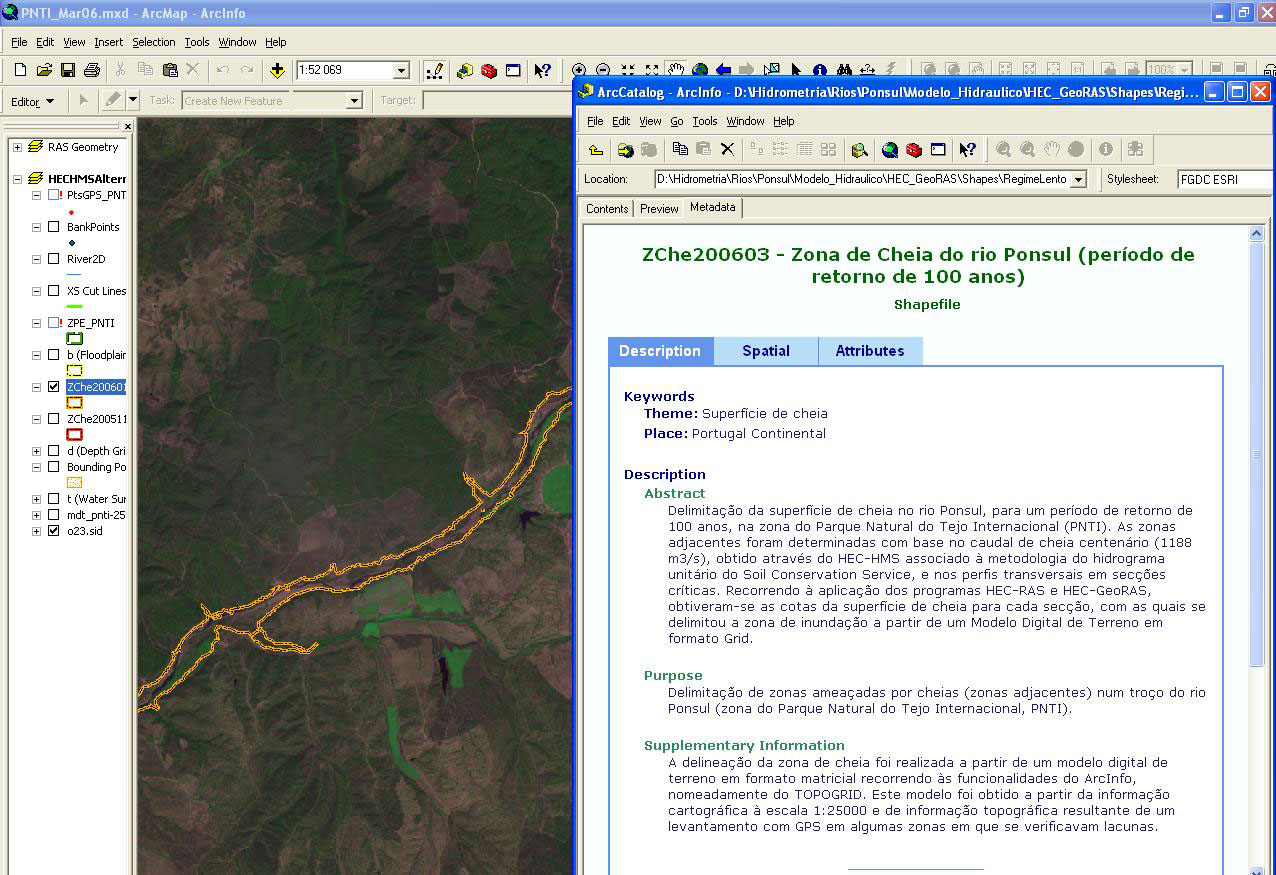The width and height of the screenshot is (1276, 875).
Task: Click the Launch ArcMap globe icon in ArcCatalog
Action: tap(890, 150)
